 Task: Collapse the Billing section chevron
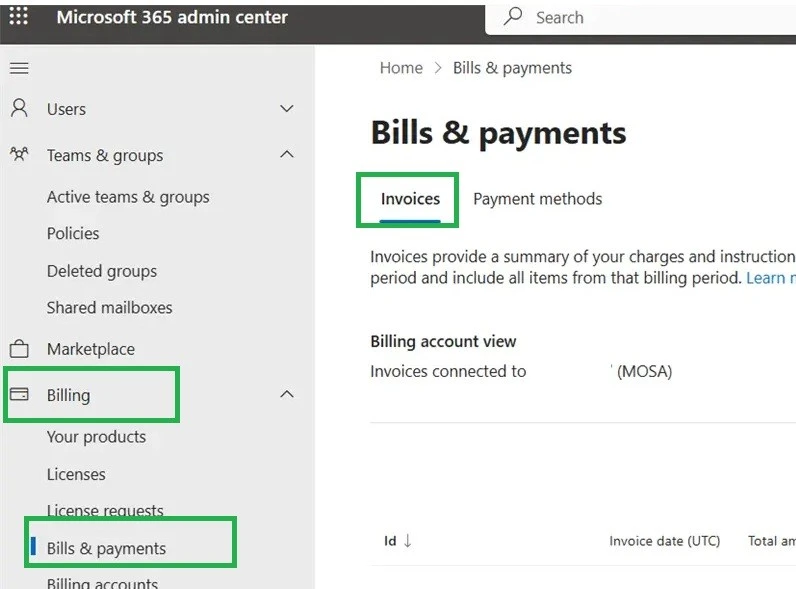click(287, 394)
